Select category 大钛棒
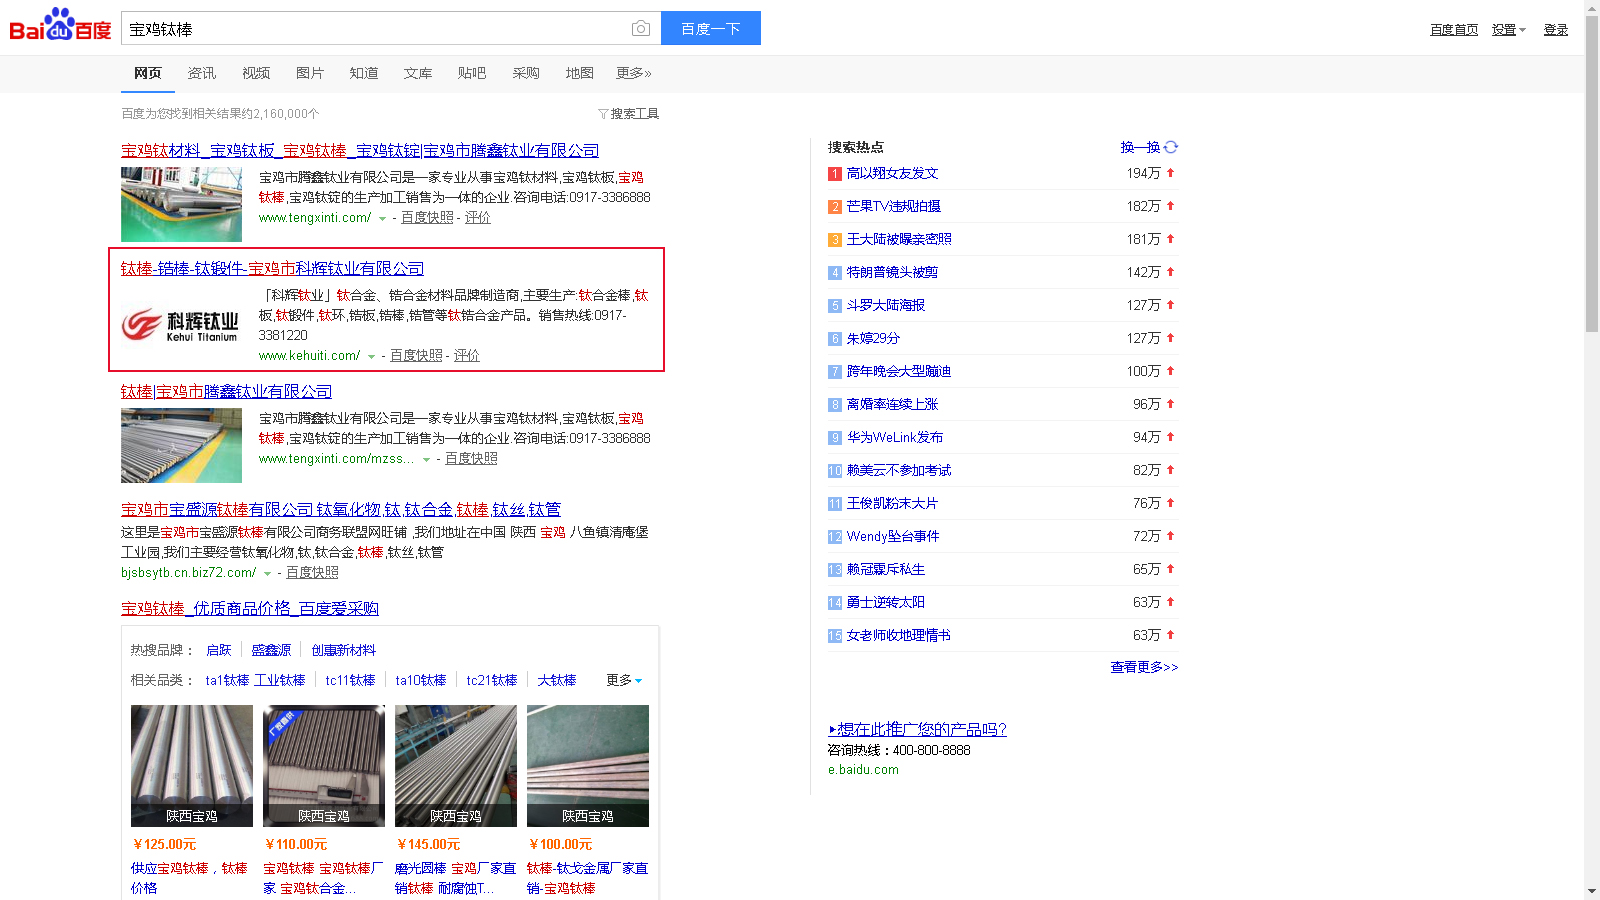This screenshot has width=1600, height=900. point(556,680)
